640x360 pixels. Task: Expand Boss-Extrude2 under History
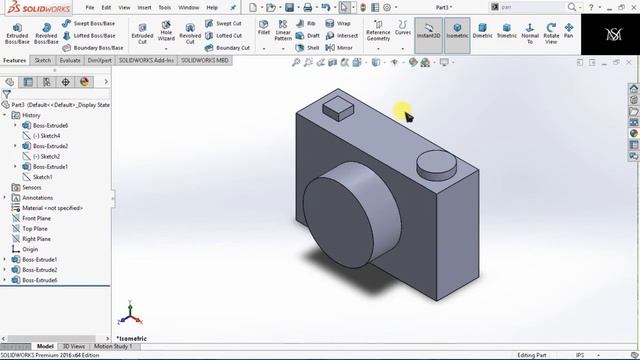coord(16,146)
